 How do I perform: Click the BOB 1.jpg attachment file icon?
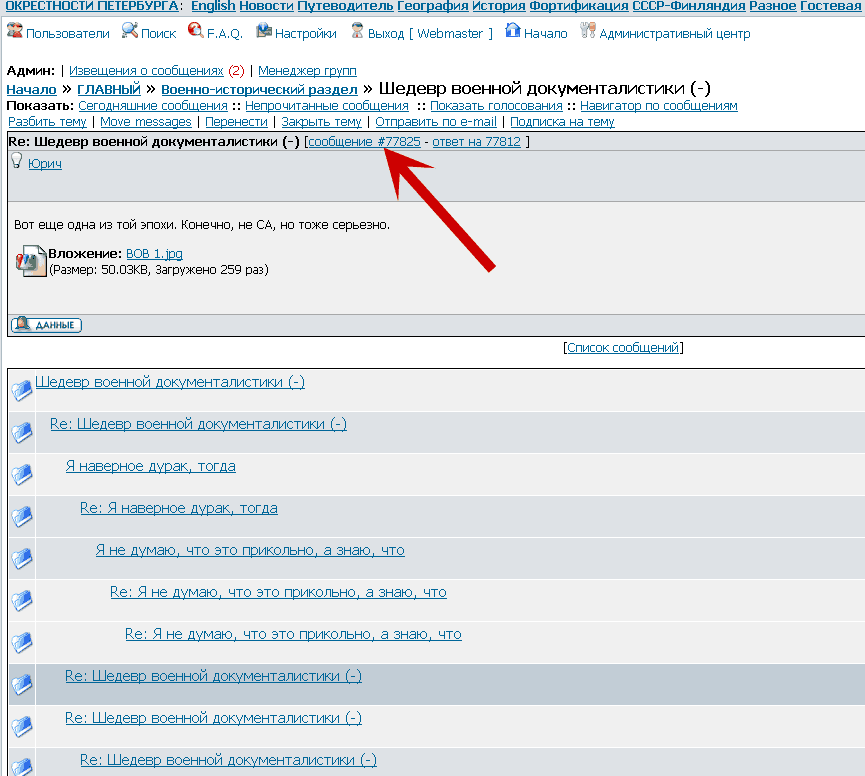pos(31,261)
